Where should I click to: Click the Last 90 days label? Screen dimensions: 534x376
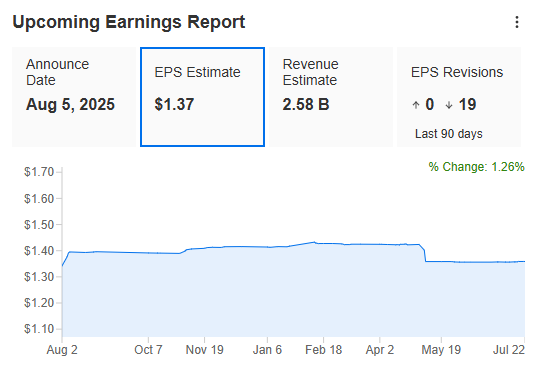449,134
